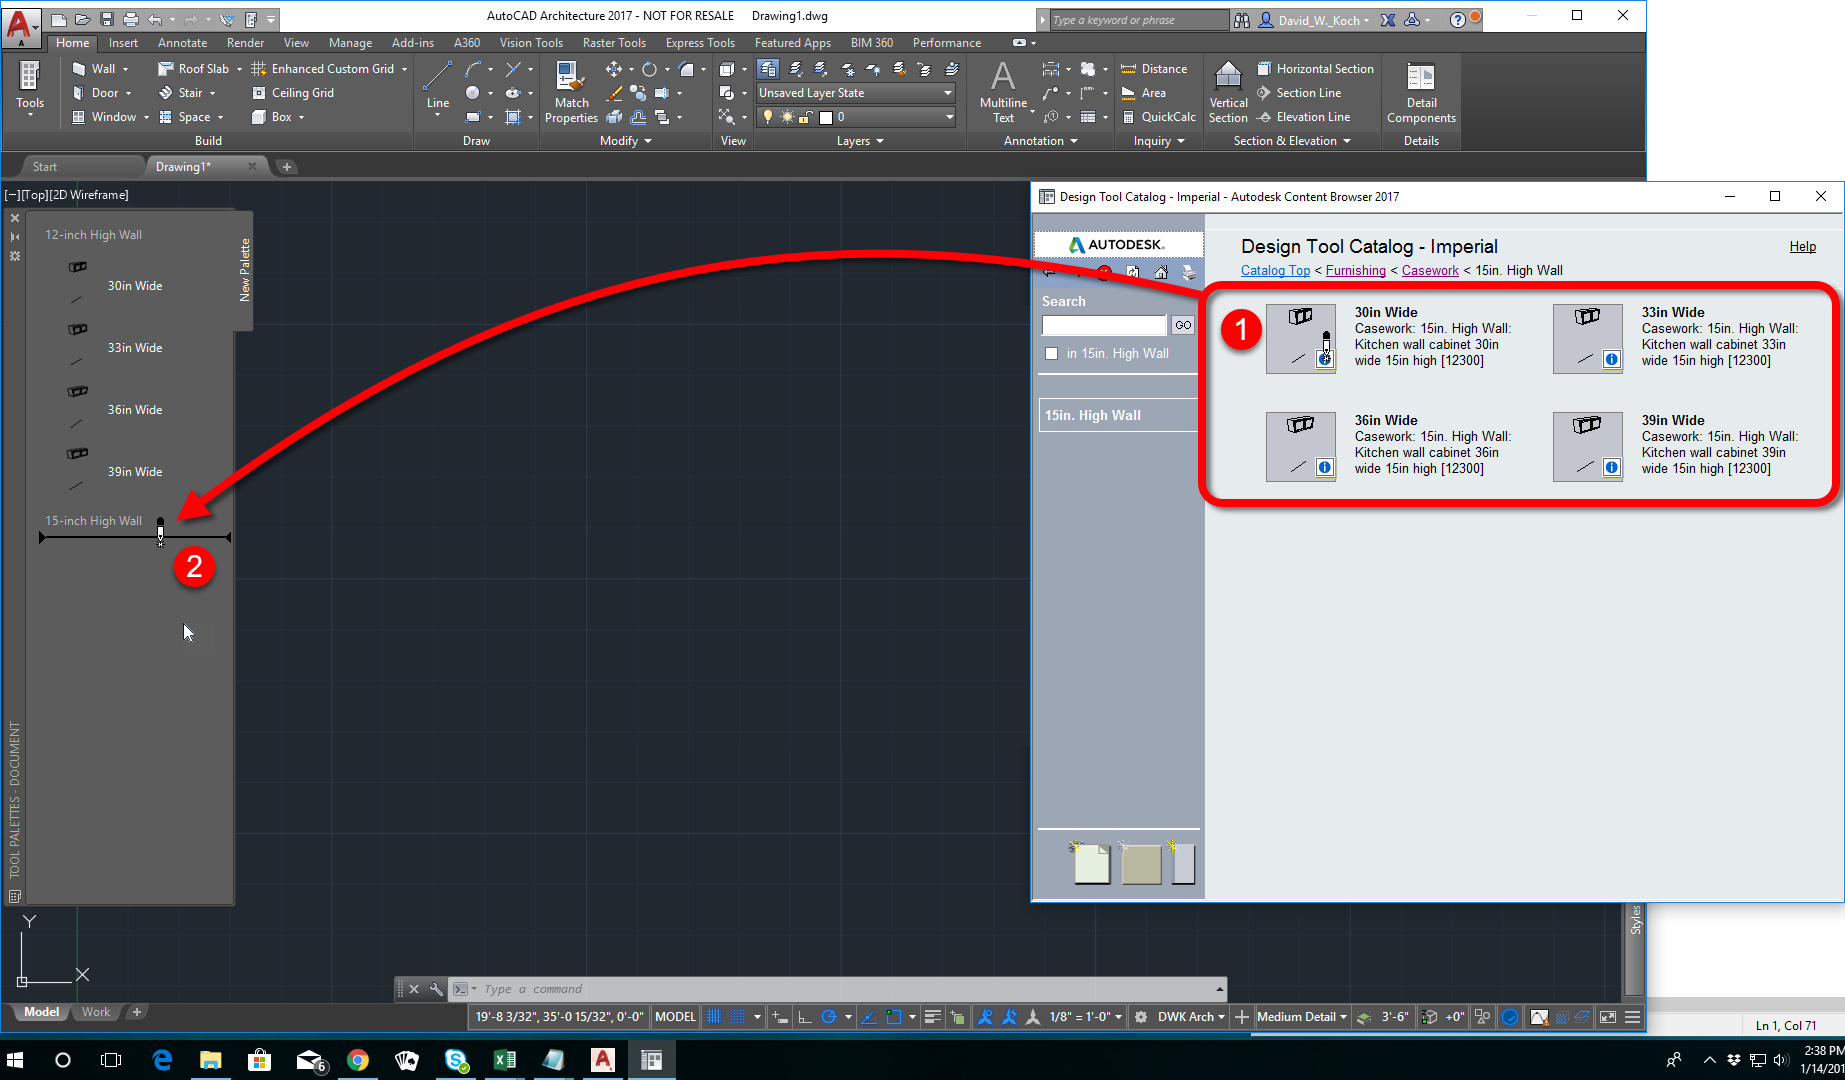Click info icon on 33in Wide thumbnail
The image size is (1845, 1080).
click(1612, 360)
